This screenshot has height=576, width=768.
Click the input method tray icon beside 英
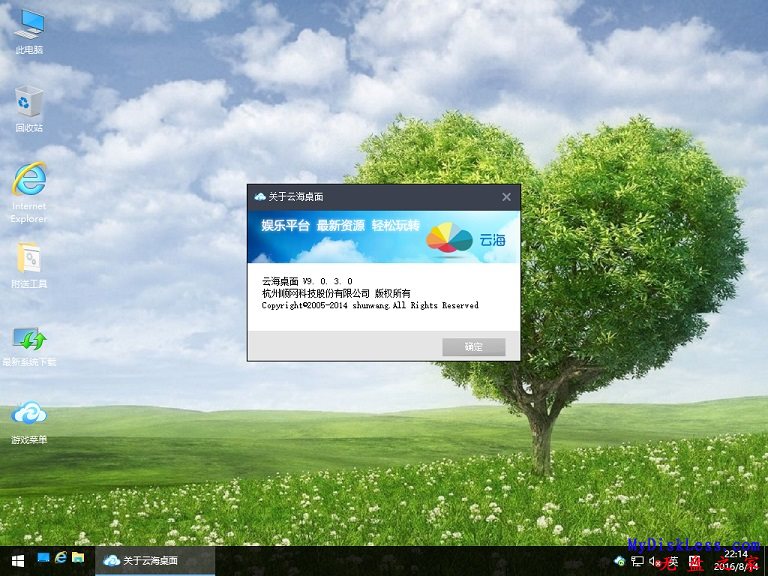pyautogui.click(x=695, y=561)
